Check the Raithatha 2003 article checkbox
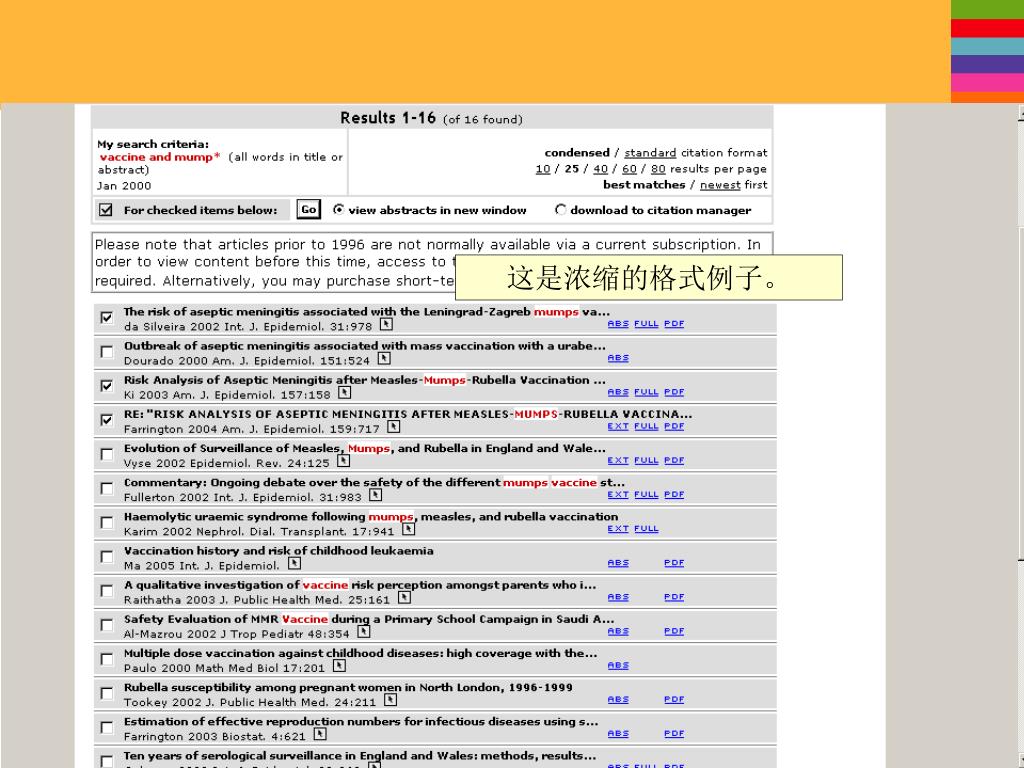1024x768 pixels. pos(106,591)
